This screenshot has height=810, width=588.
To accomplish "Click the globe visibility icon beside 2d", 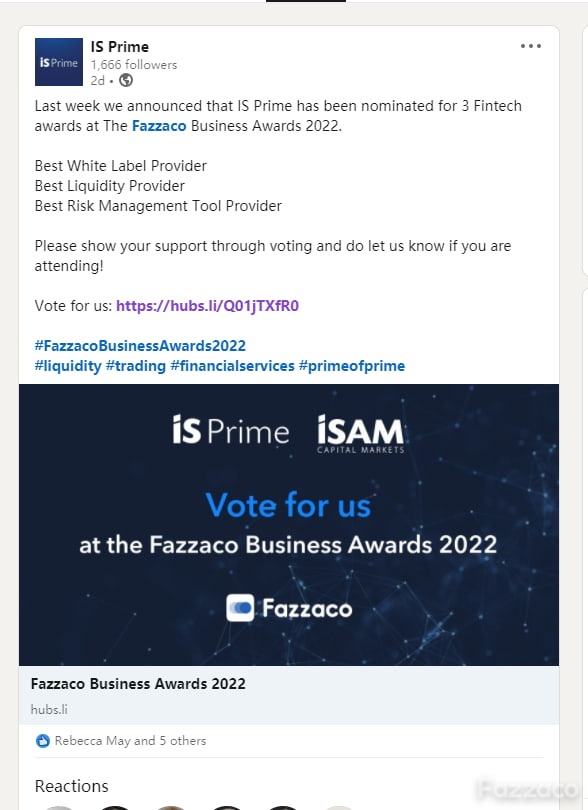I will click(x=126, y=80).
